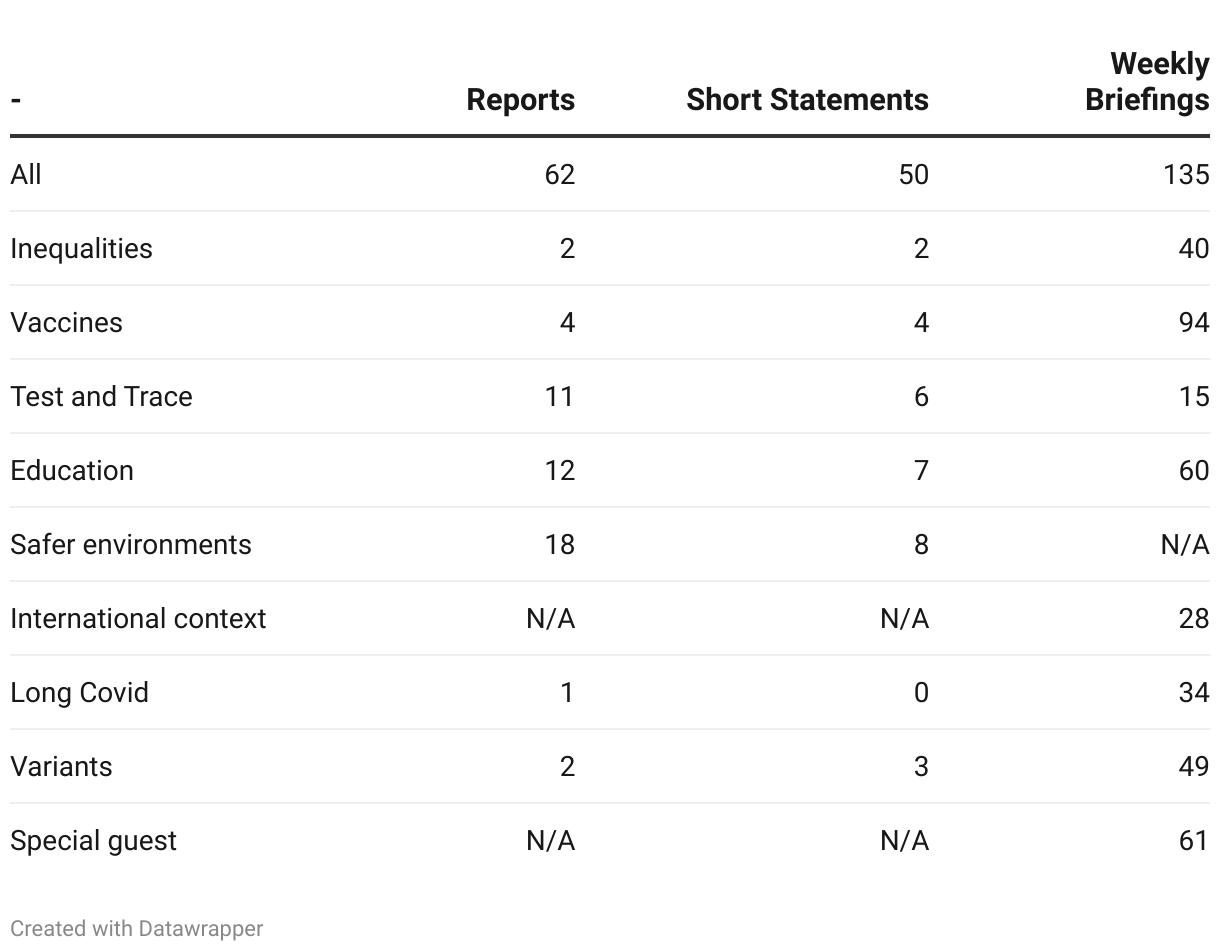Click the Long Covid row label
The width and height of the screenshot is (1220, 952).
coord(79,693)
